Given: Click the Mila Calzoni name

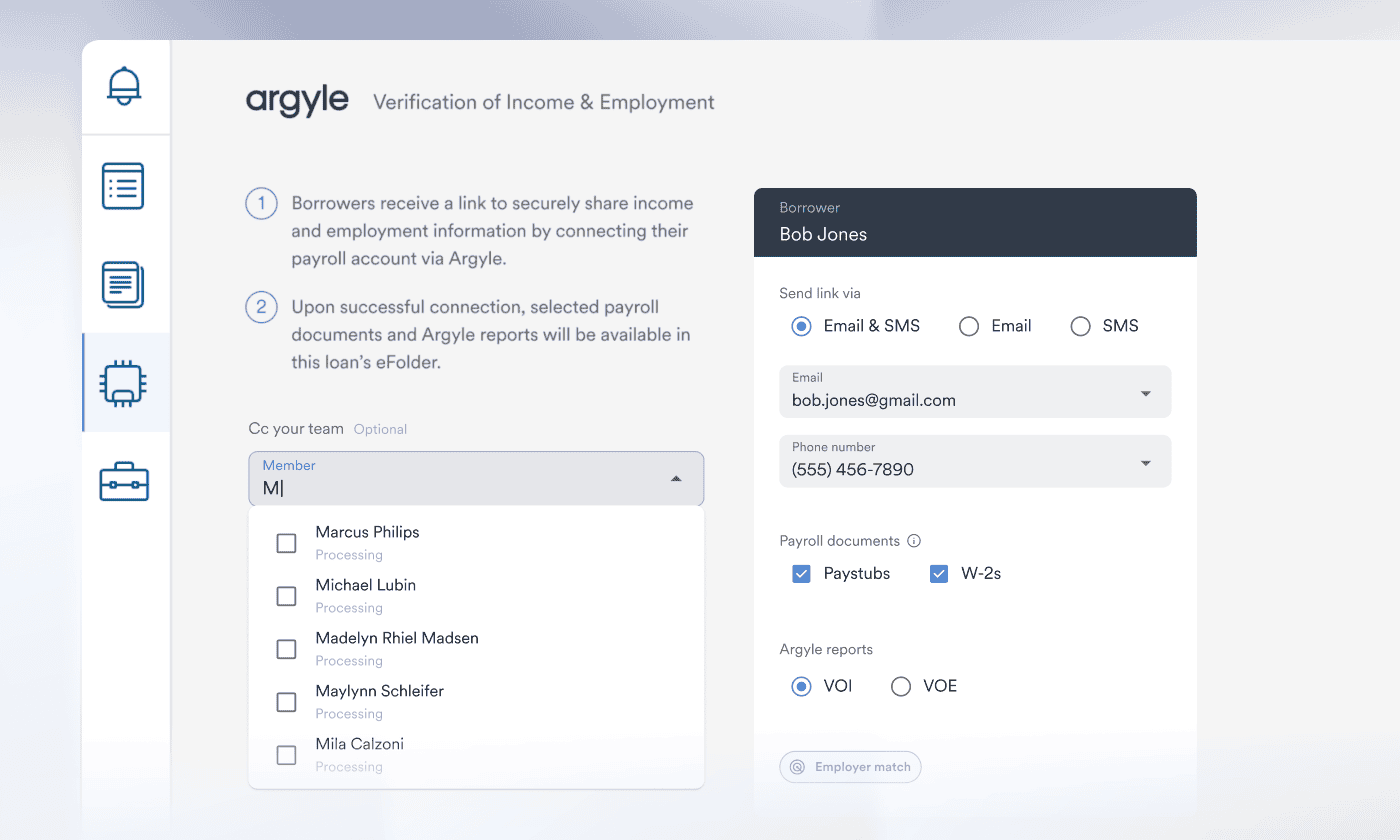Looking at the screenshot, I should [x=359, y=744].
